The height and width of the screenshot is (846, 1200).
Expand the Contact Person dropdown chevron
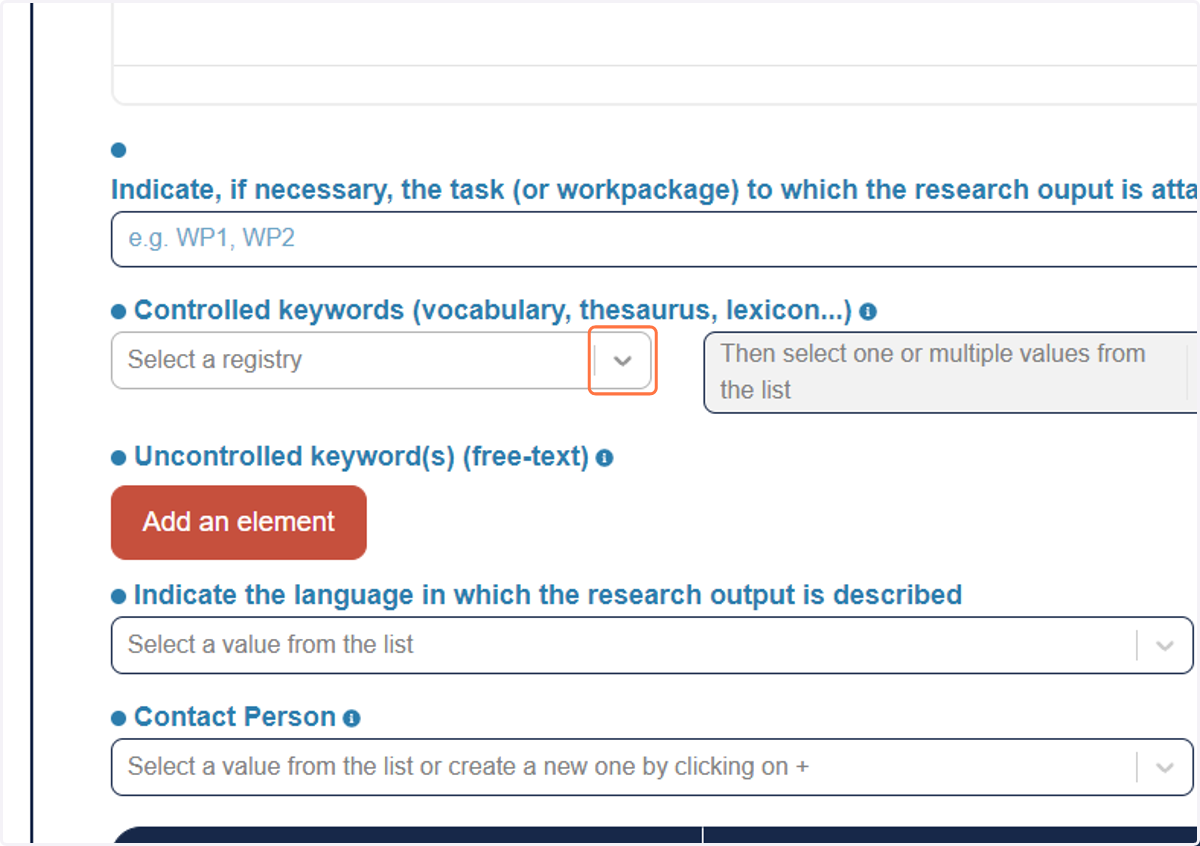[x=1165, y=768]
